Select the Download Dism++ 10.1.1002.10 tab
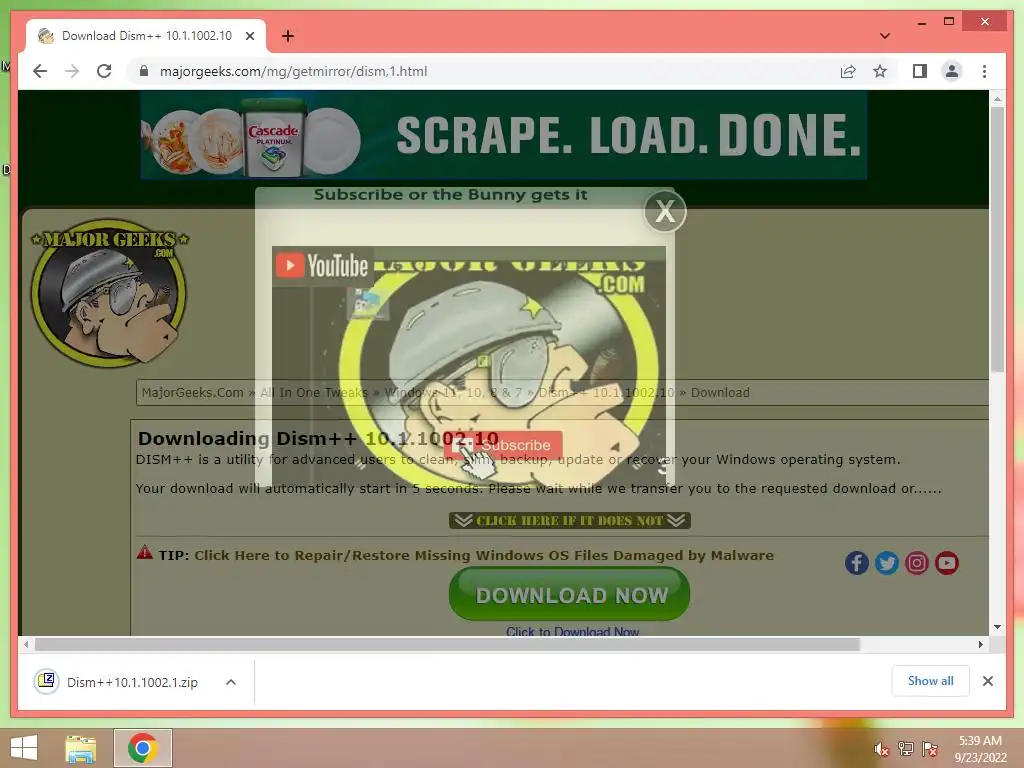 [146, 36]
